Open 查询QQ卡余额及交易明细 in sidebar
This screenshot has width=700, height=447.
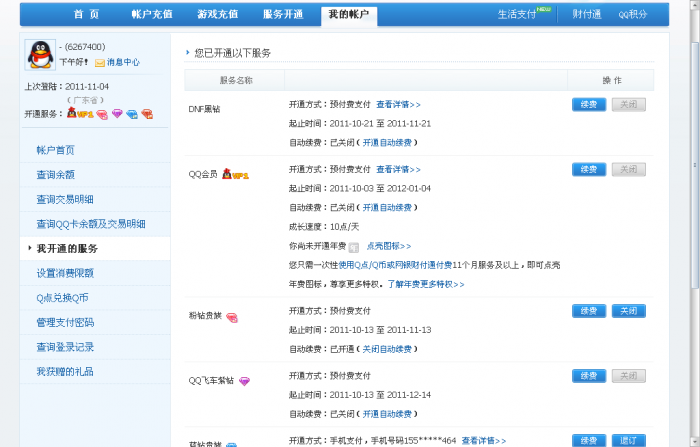pos(91,224)
